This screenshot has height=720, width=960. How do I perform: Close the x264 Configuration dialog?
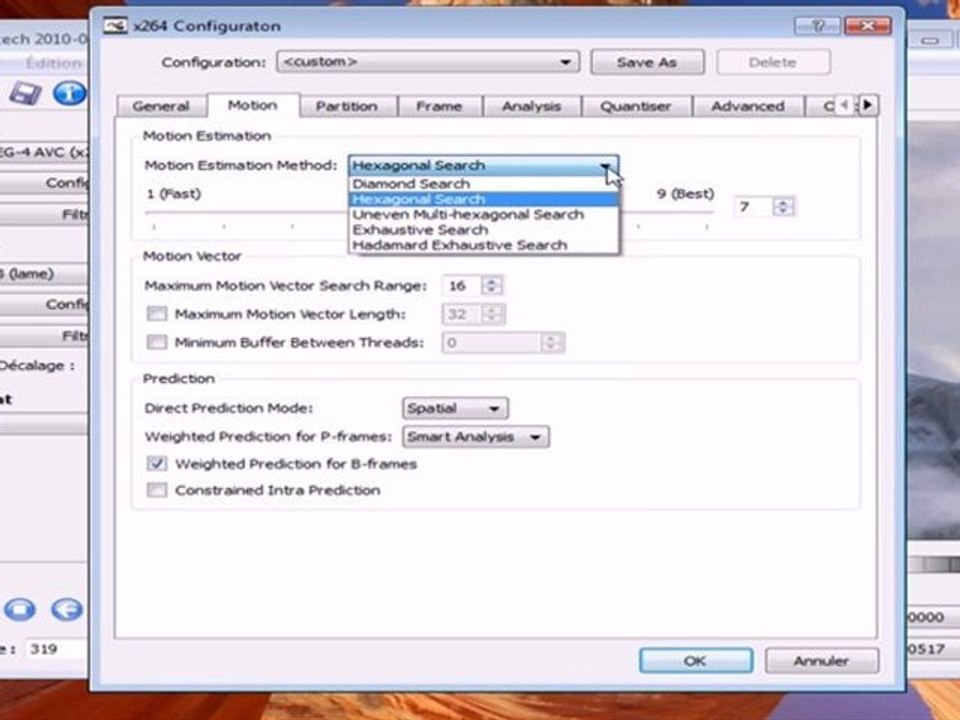click(868, 26)
